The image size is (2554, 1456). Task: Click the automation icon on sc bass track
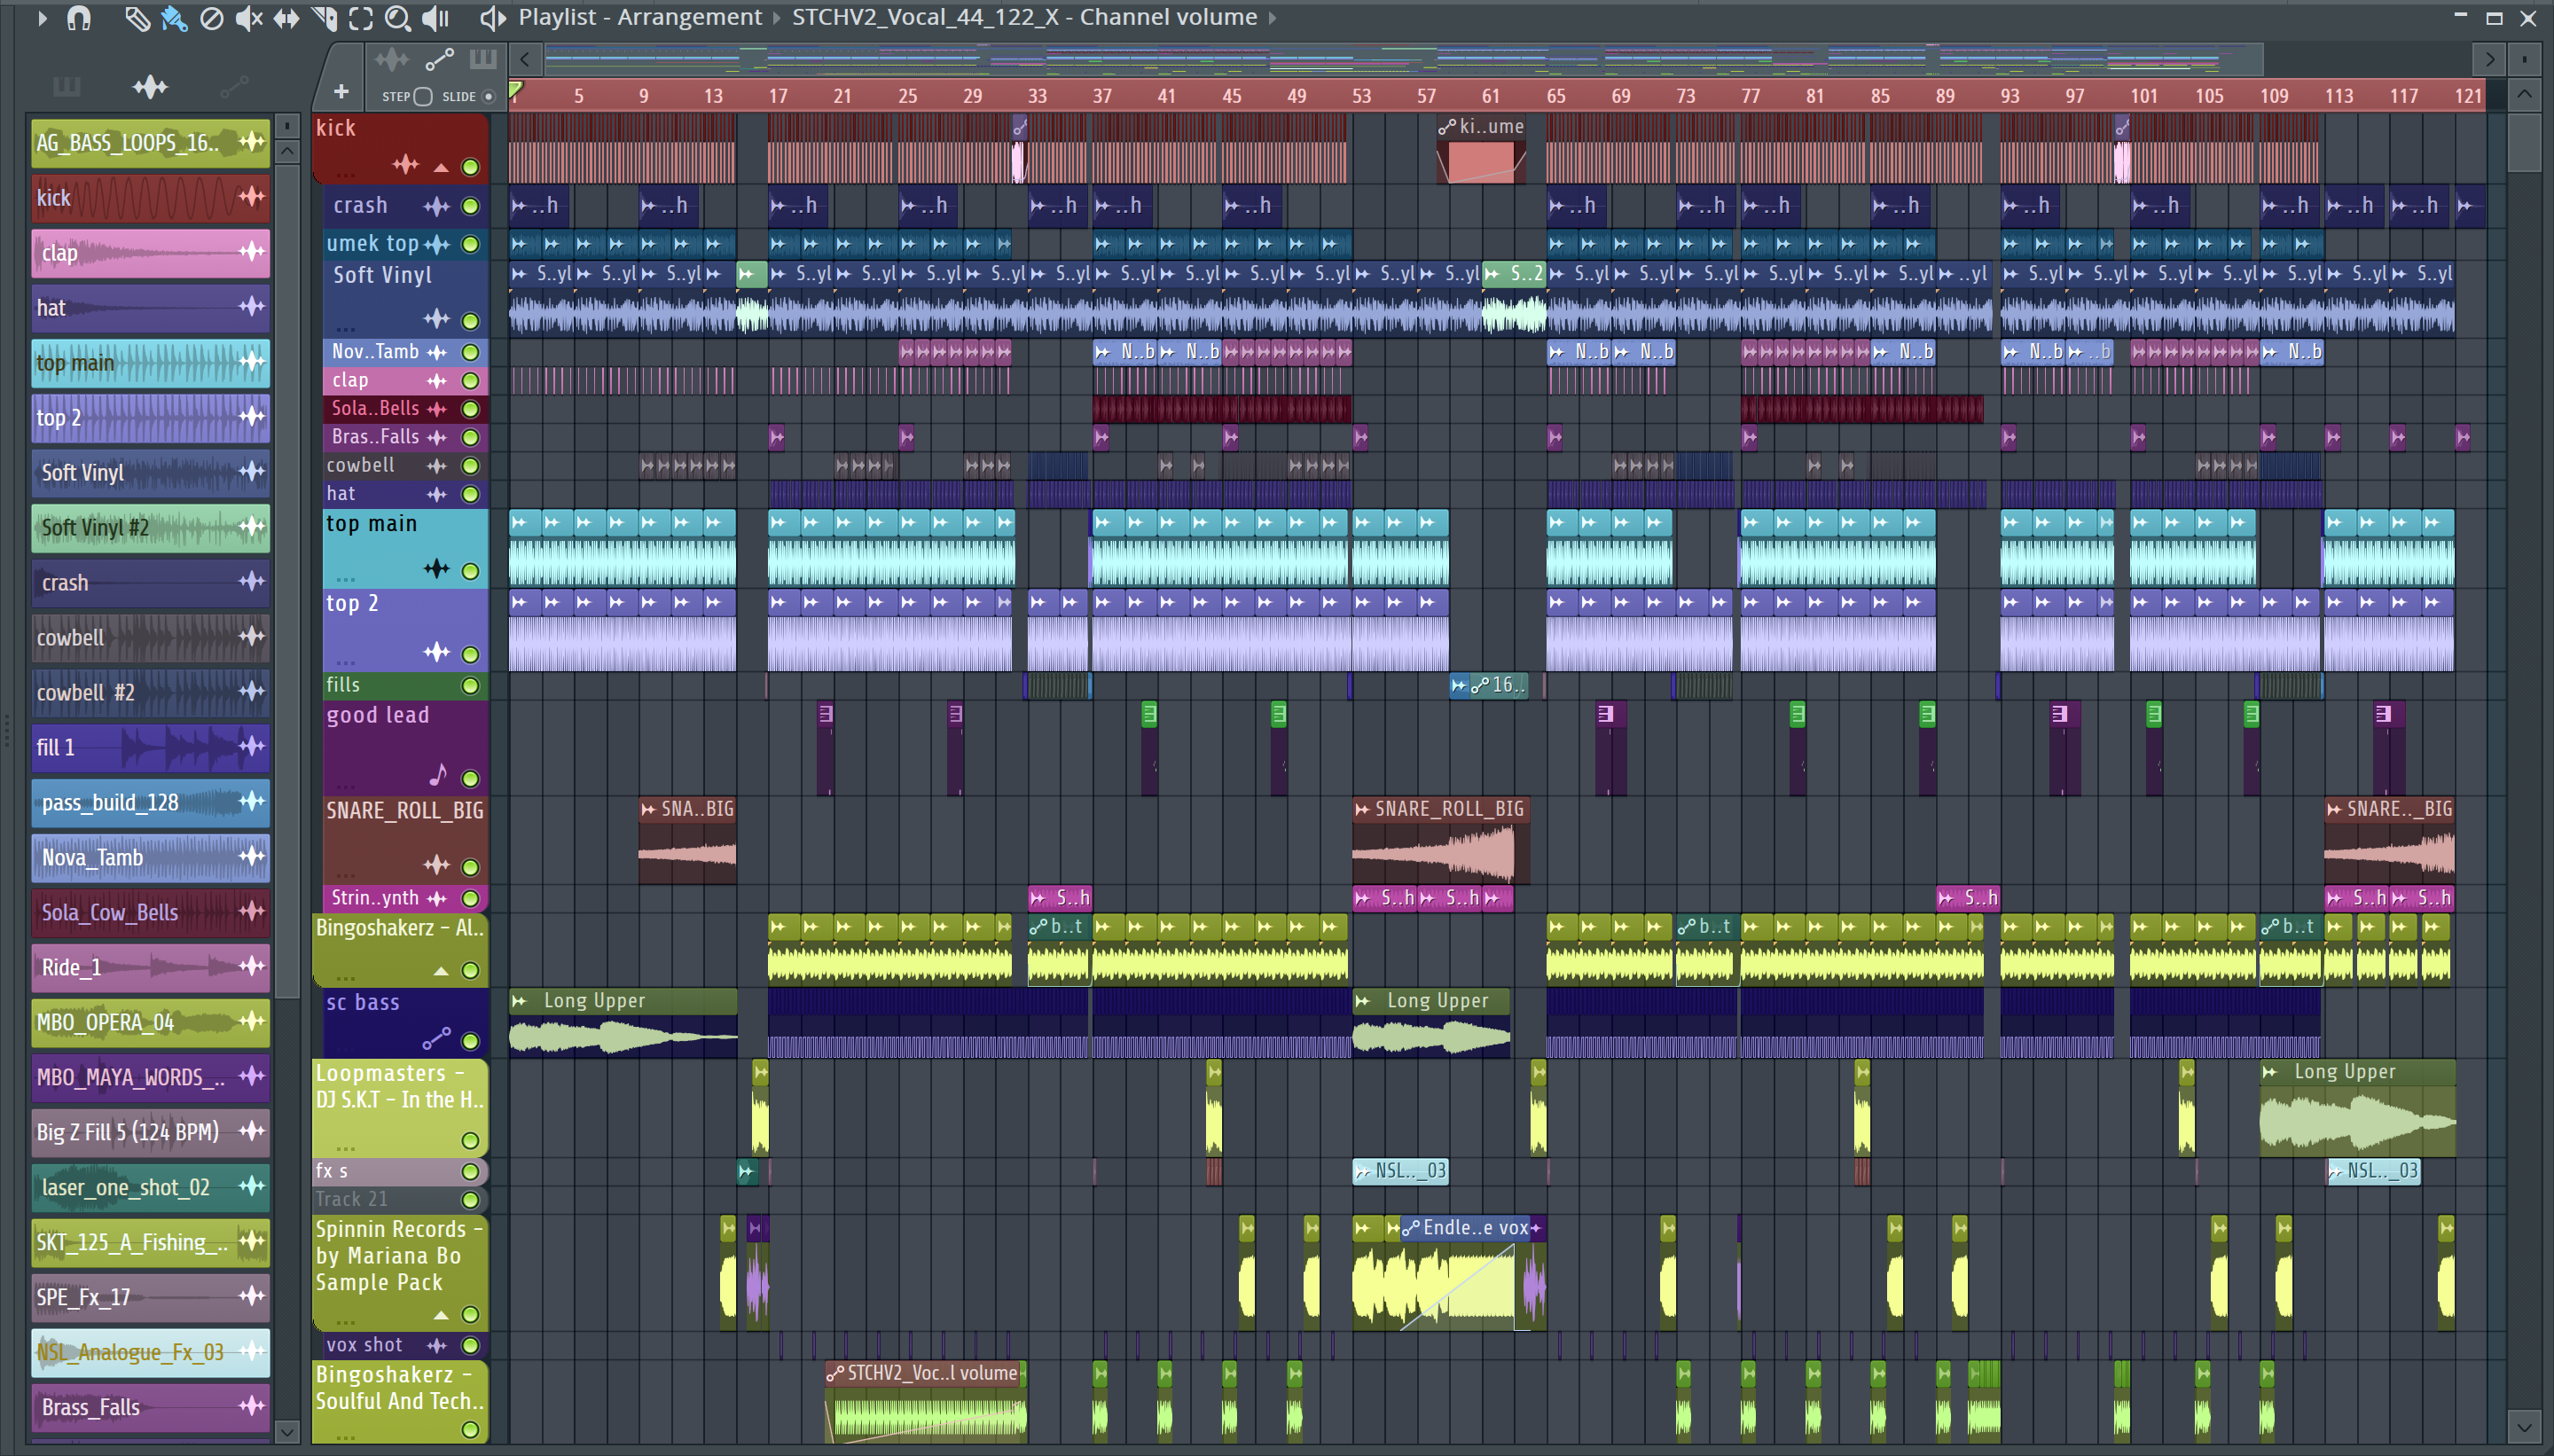coord(437,1039)
